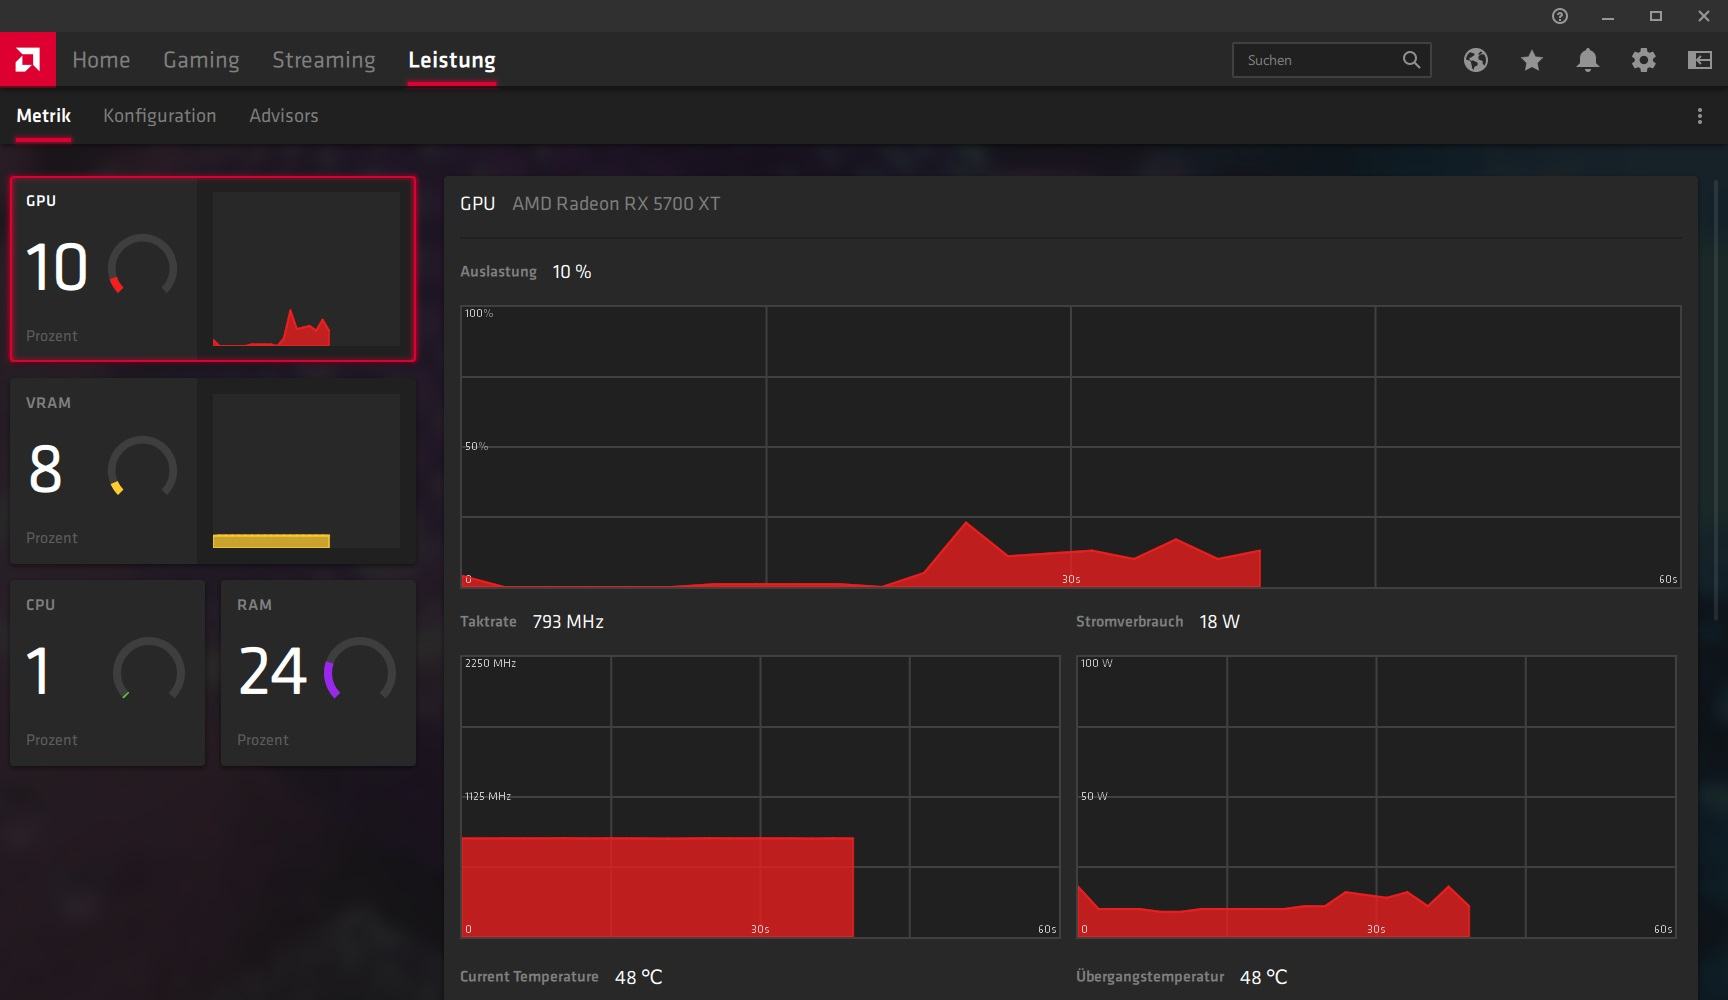Click the GPU gauge dial

[x=142, y=266]
